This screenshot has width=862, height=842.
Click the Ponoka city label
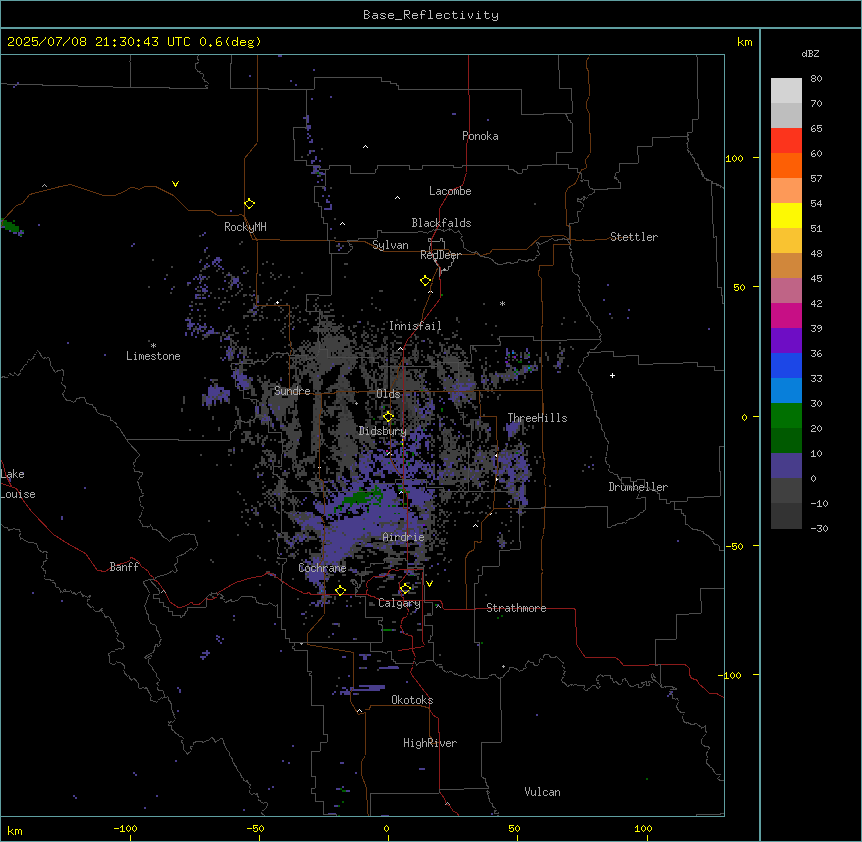pos(480,136)
